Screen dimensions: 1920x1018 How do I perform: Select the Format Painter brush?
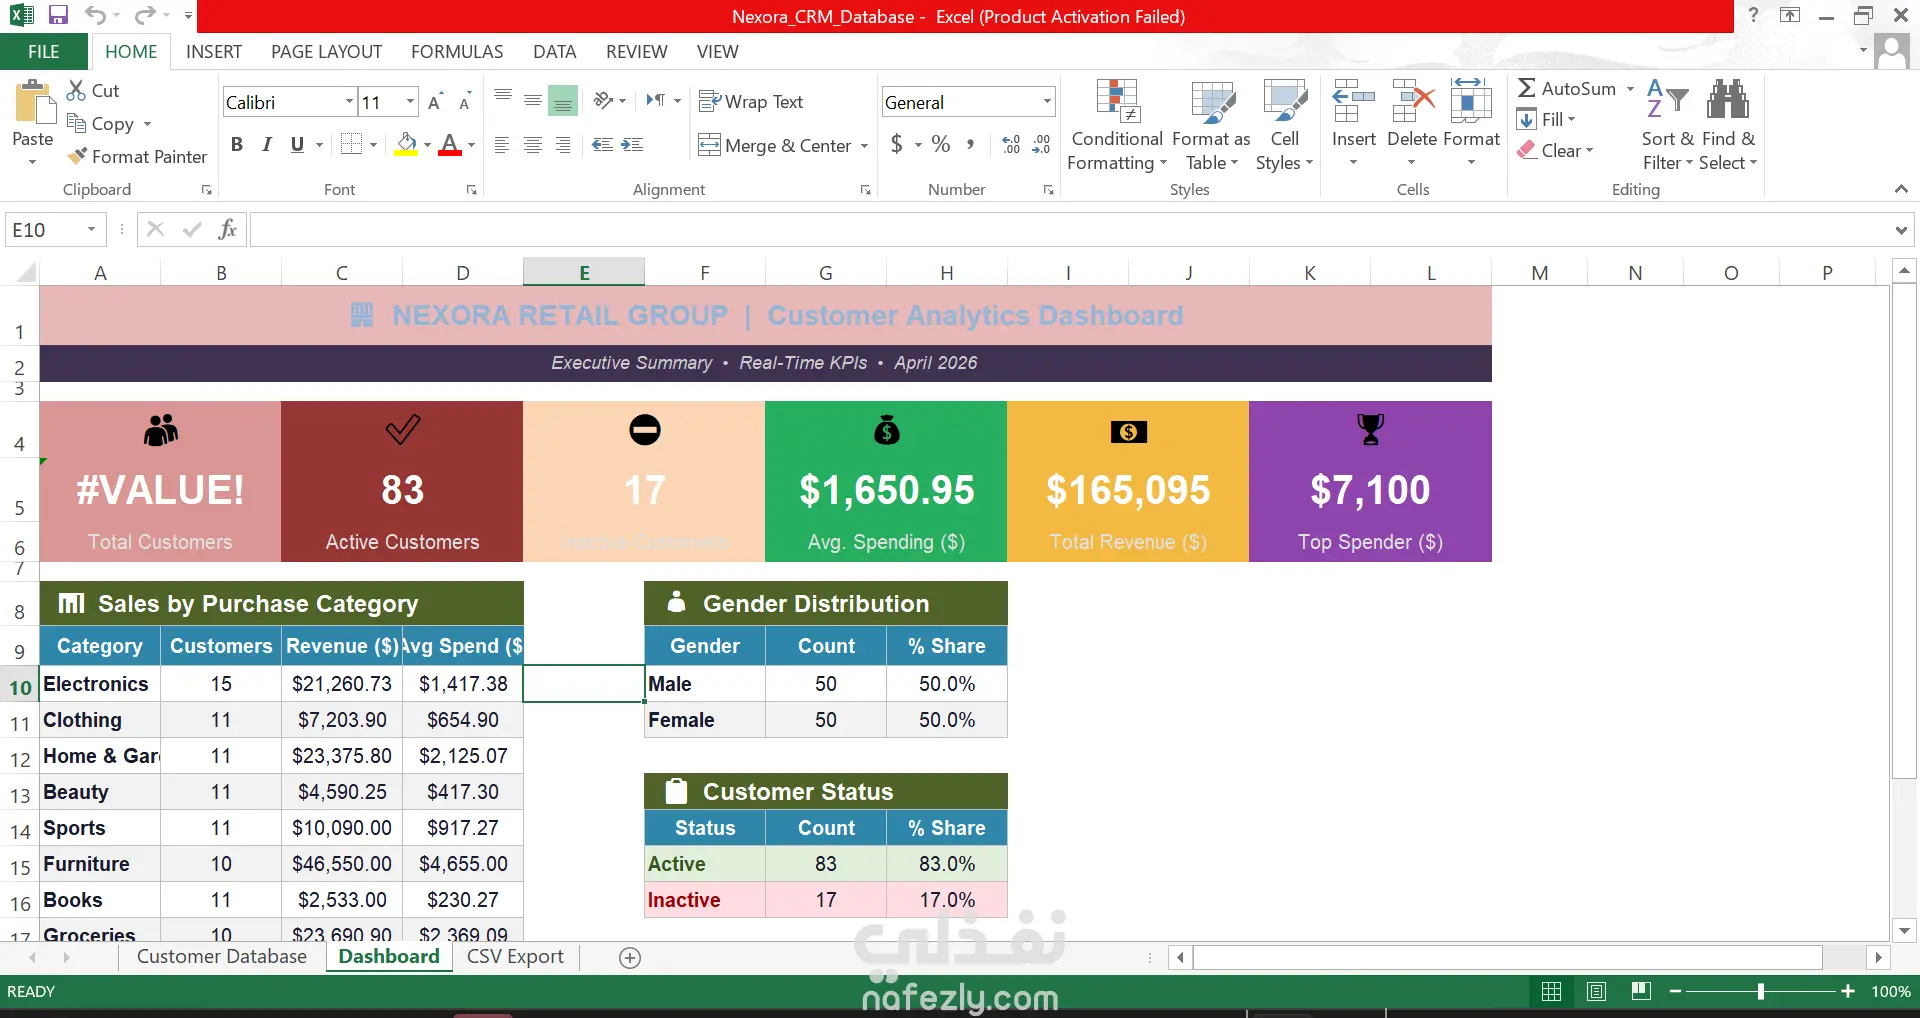pyautogui.click(x=77, y=156)
